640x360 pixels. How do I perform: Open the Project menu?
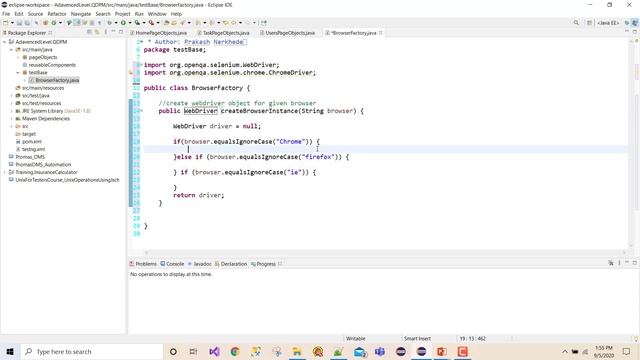coord(122,14)
